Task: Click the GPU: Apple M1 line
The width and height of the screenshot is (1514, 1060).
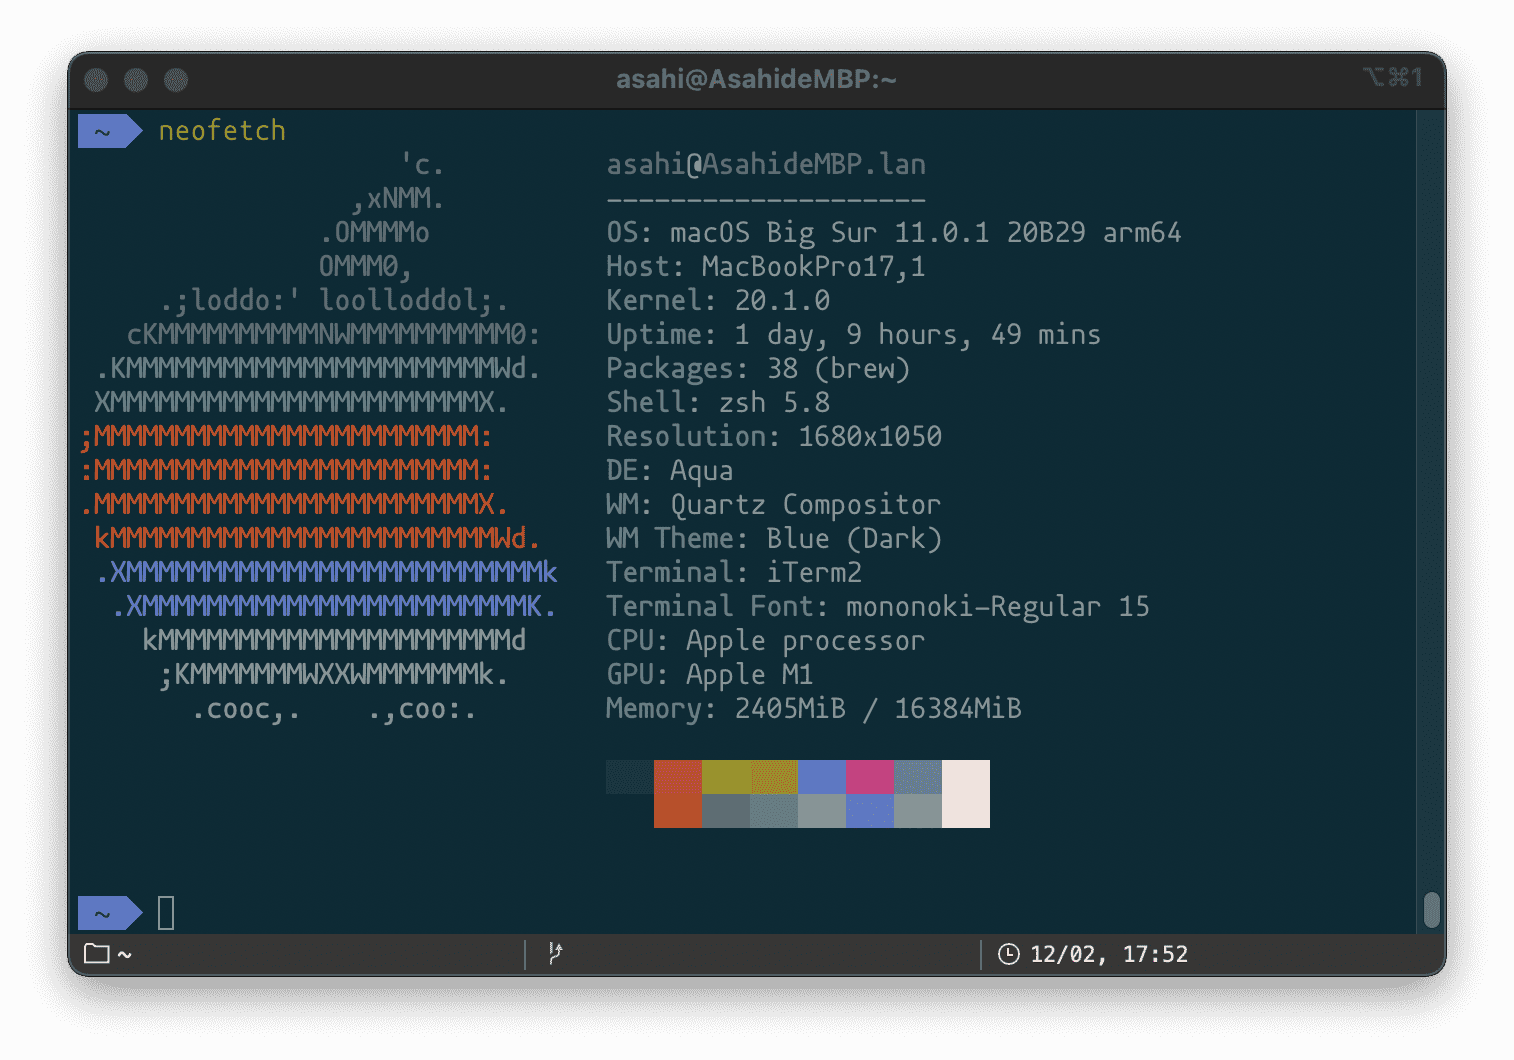Action: [x=710, y=675]
